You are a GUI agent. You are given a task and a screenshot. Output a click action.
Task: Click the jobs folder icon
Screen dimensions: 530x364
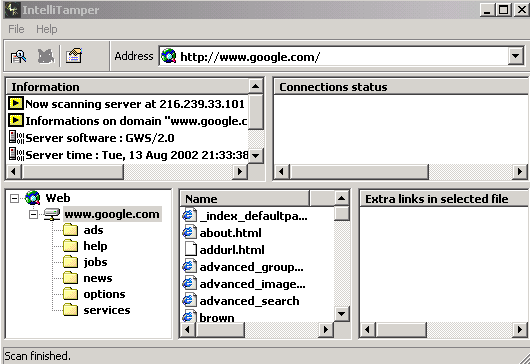(70, 262)
